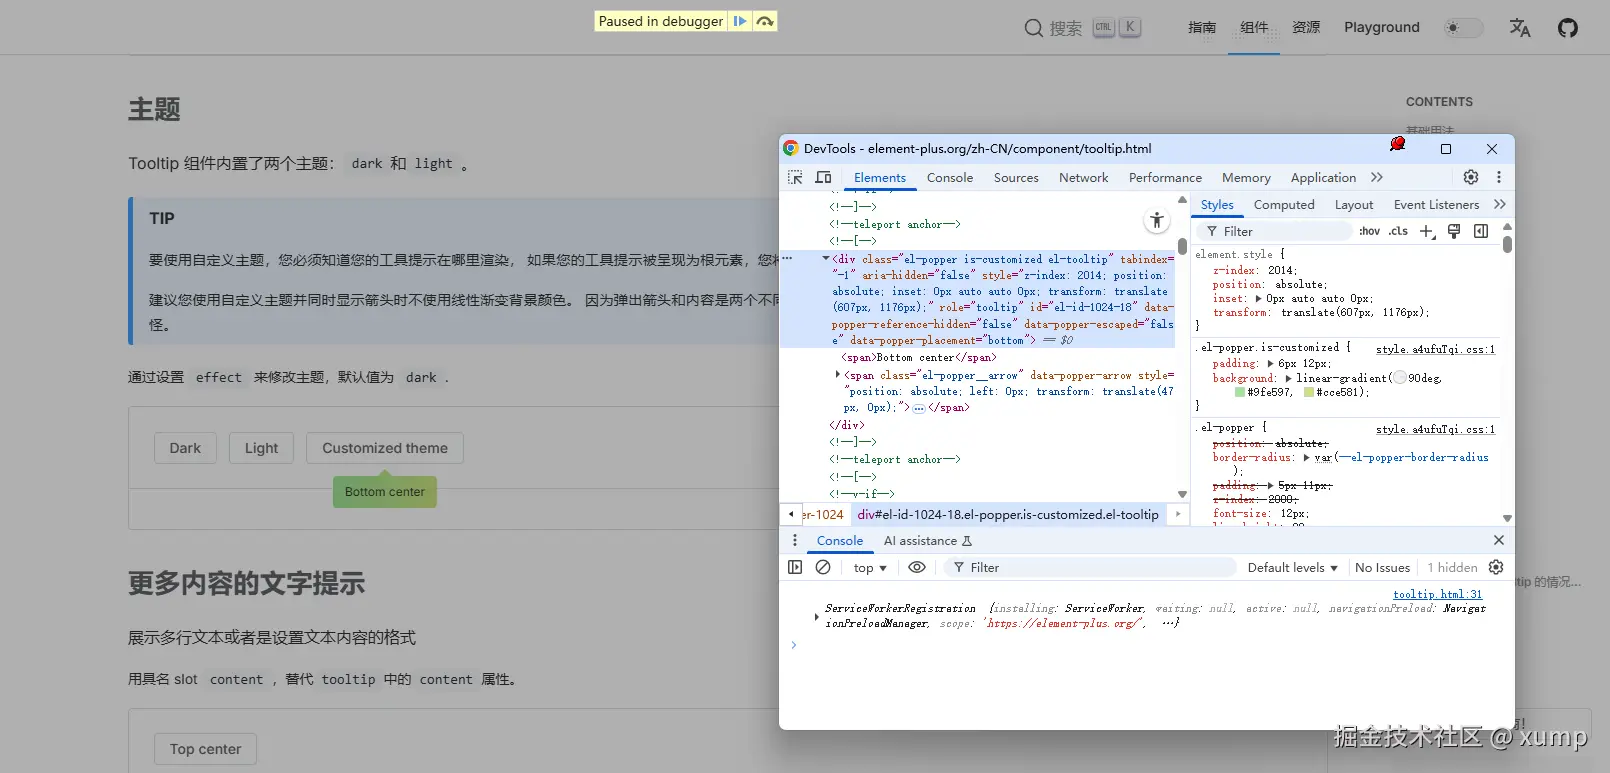Click the #9fe597 color swatch
1610x773 pixels.
1240,393
